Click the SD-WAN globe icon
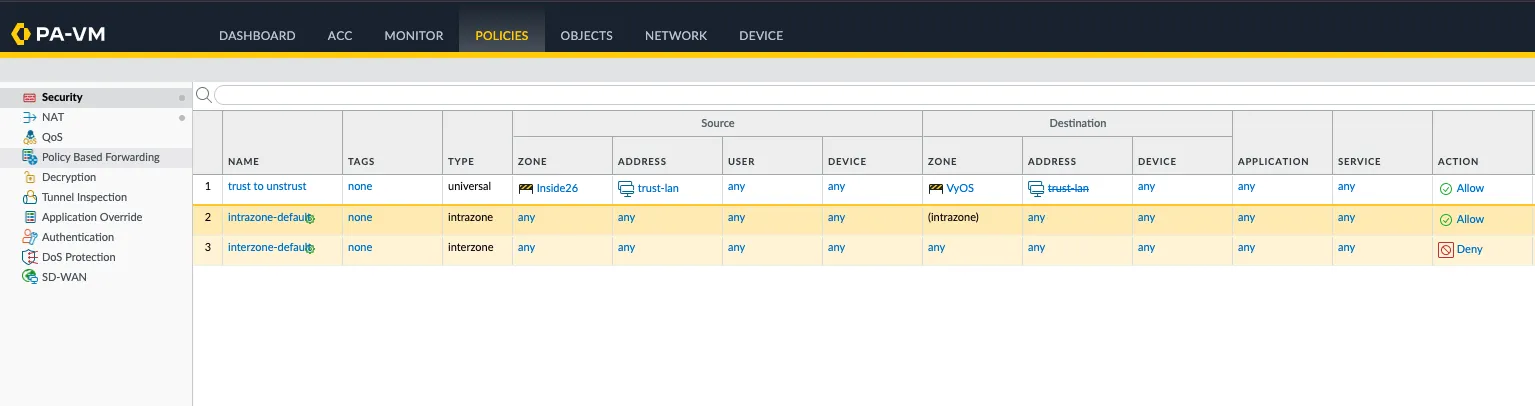The height and width of the screenshot is (406, 1535). pos(29,277)
